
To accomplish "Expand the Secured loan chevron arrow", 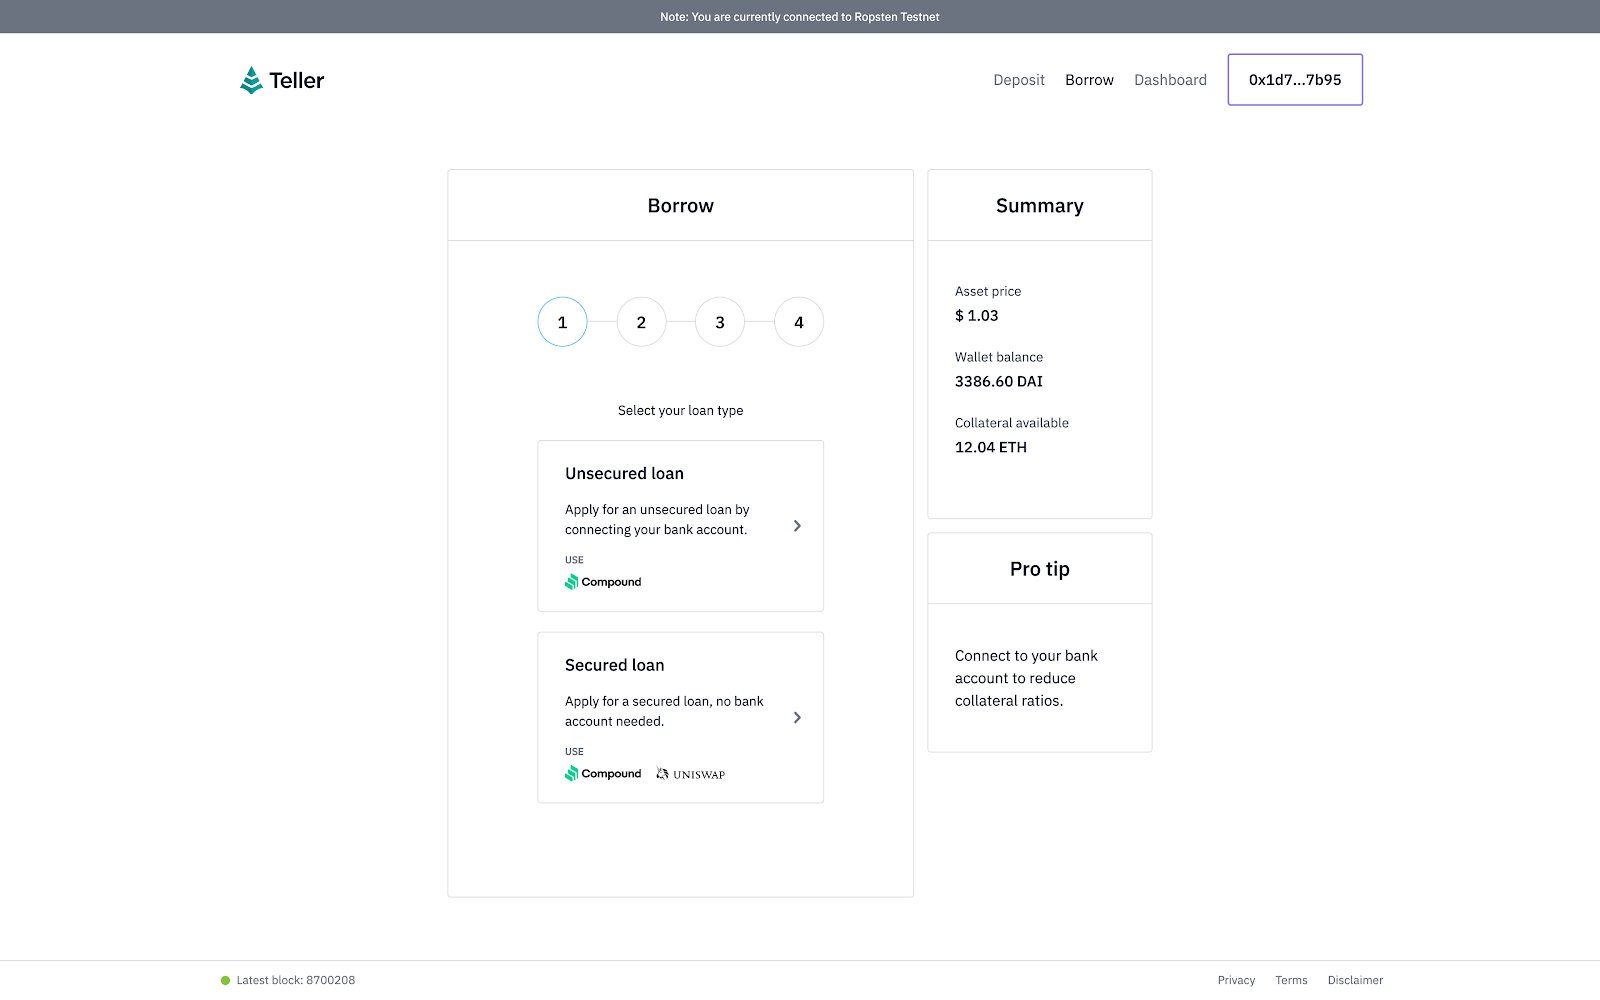I will (797, 718).
